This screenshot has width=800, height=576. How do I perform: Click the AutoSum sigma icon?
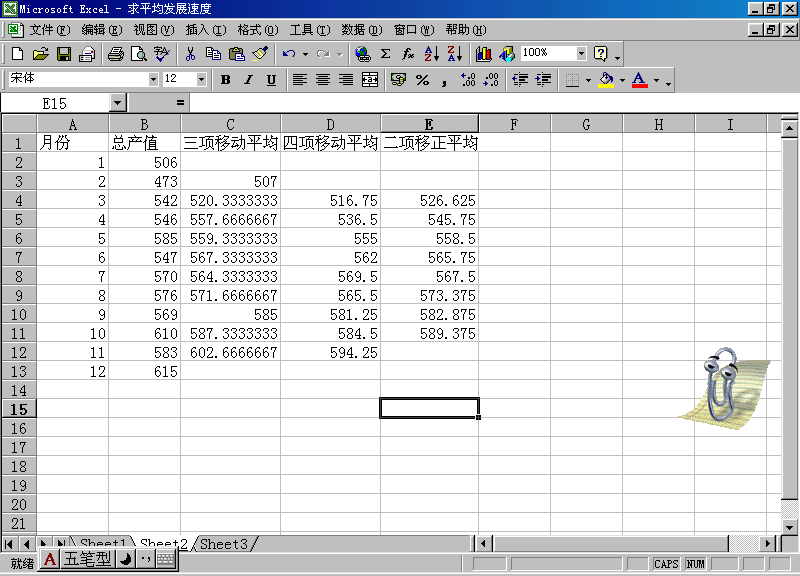pyautogui.click(x=385, y=54)
